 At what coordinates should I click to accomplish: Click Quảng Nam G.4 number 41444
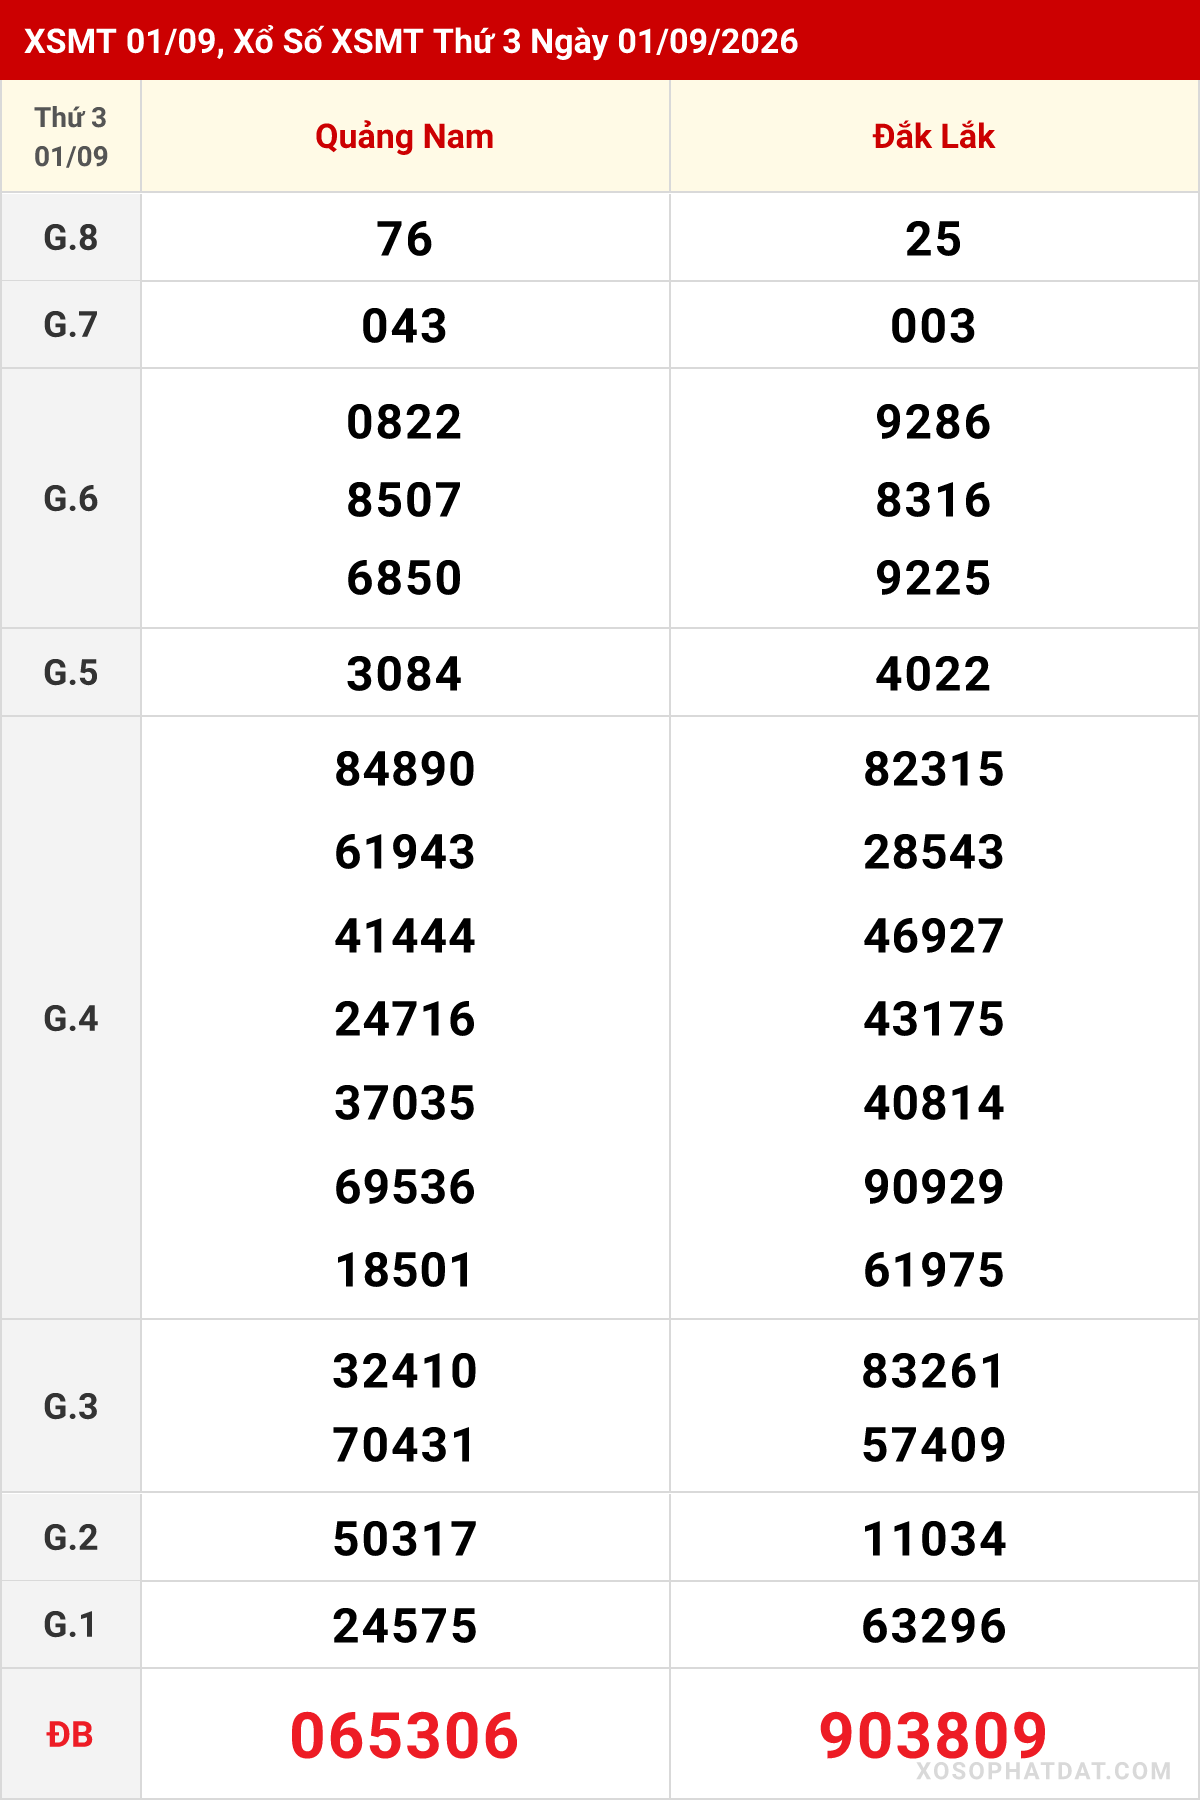coord(405,936)
